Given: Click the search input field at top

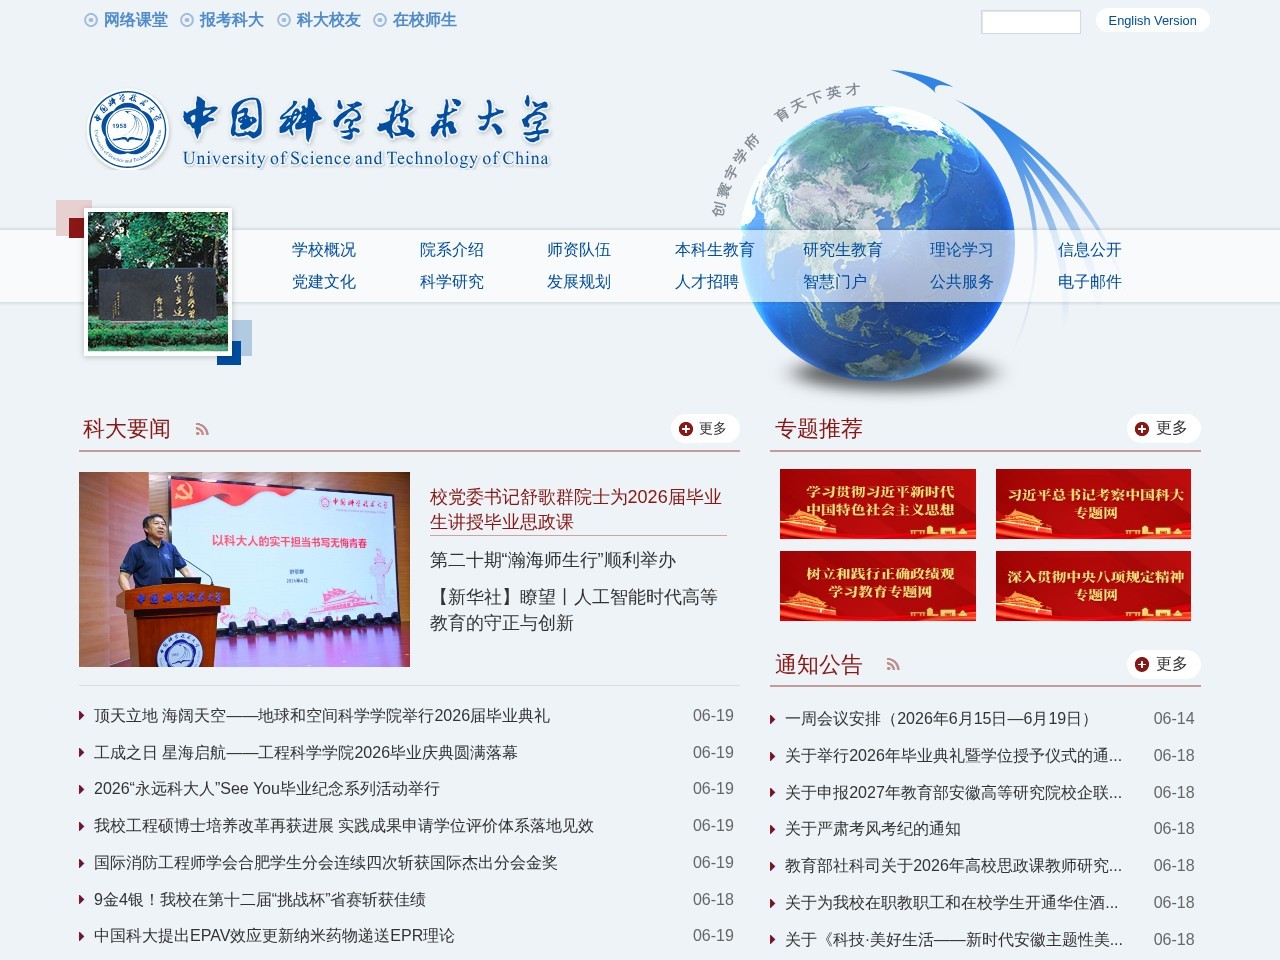Looking at the screenshot, I should (x=1031, y=22).
